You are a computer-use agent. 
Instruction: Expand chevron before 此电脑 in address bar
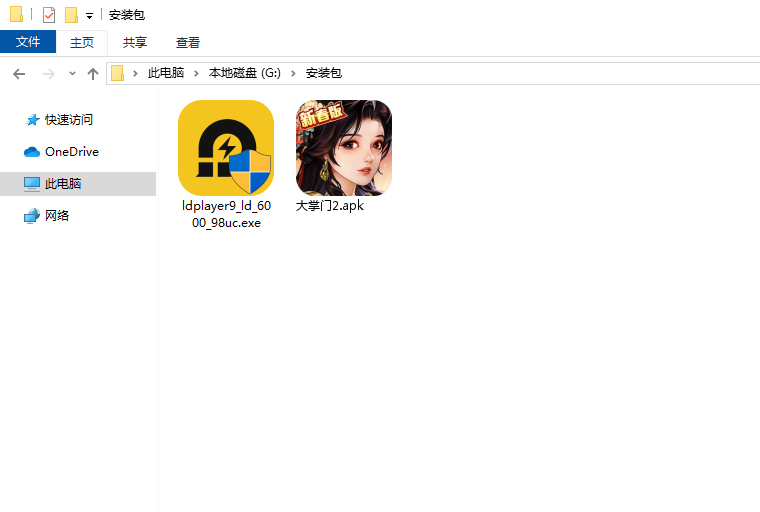click(135, 73)
